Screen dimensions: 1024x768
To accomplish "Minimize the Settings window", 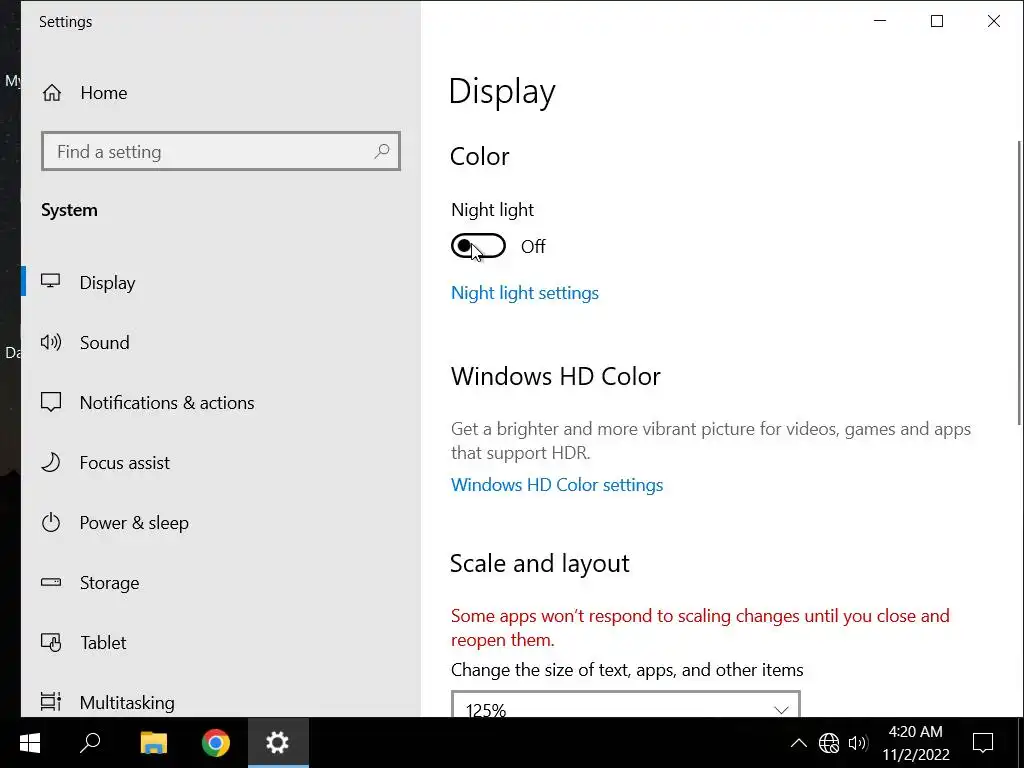I will (880, 21).
